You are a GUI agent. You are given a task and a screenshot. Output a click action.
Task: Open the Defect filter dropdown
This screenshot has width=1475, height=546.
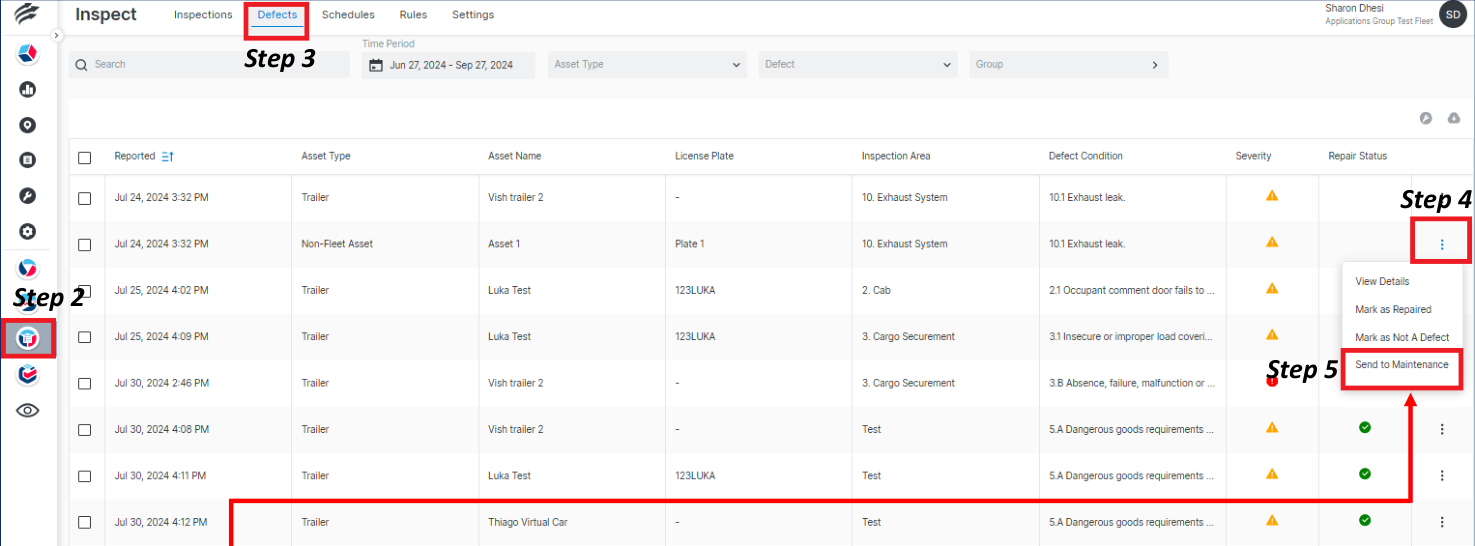pos(857,65)
